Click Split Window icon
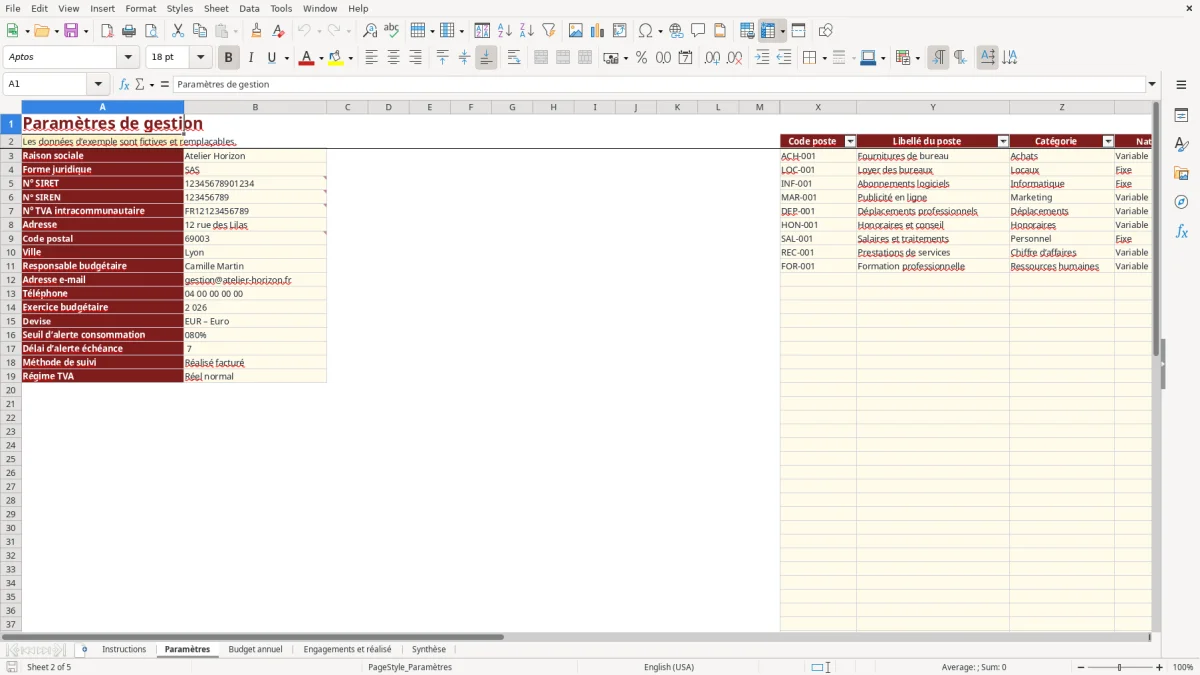This screenshot has height=675, width=1200. pyautogui.click(x=798, y=31)
